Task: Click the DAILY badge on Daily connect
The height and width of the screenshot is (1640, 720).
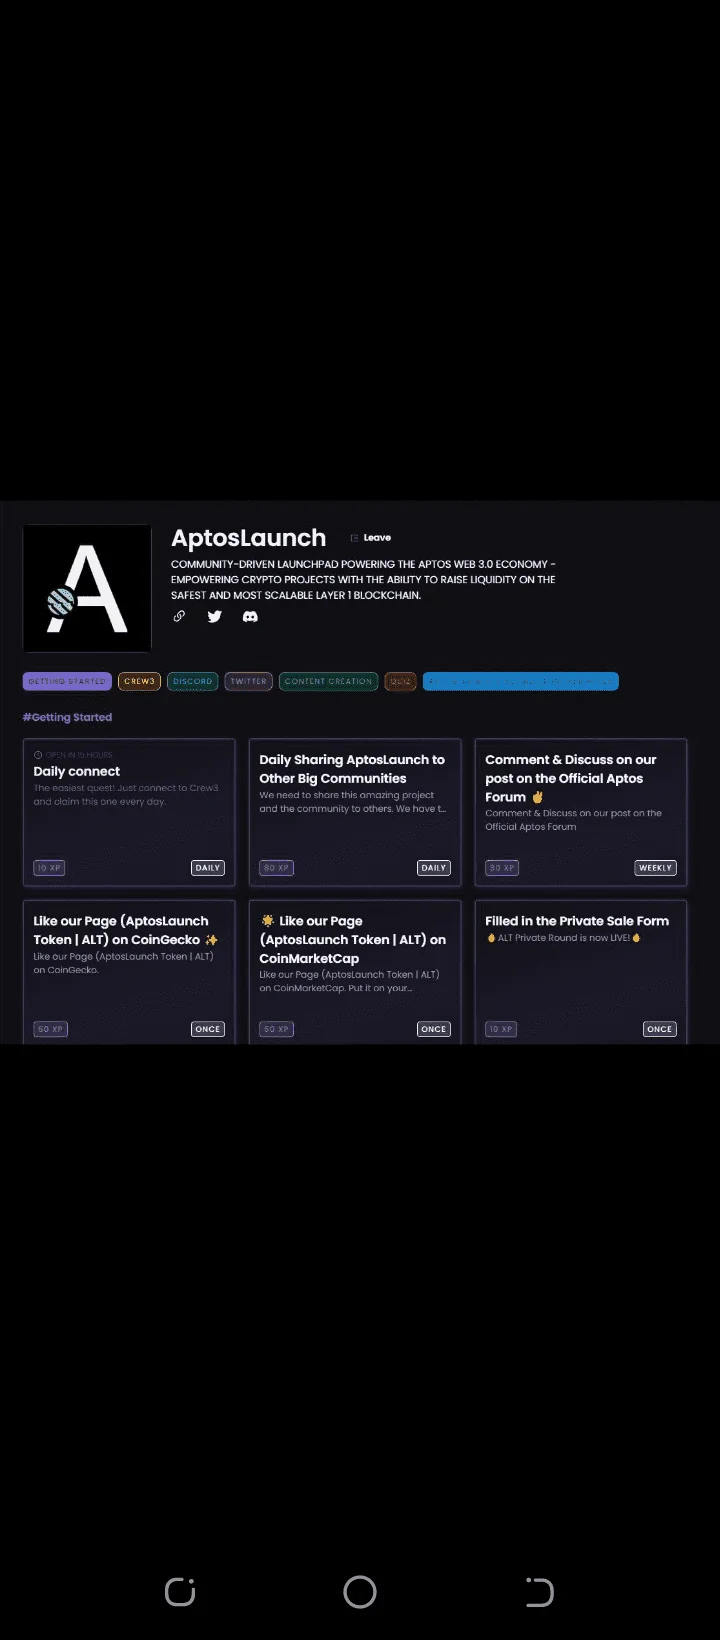Action: point(208,868)
